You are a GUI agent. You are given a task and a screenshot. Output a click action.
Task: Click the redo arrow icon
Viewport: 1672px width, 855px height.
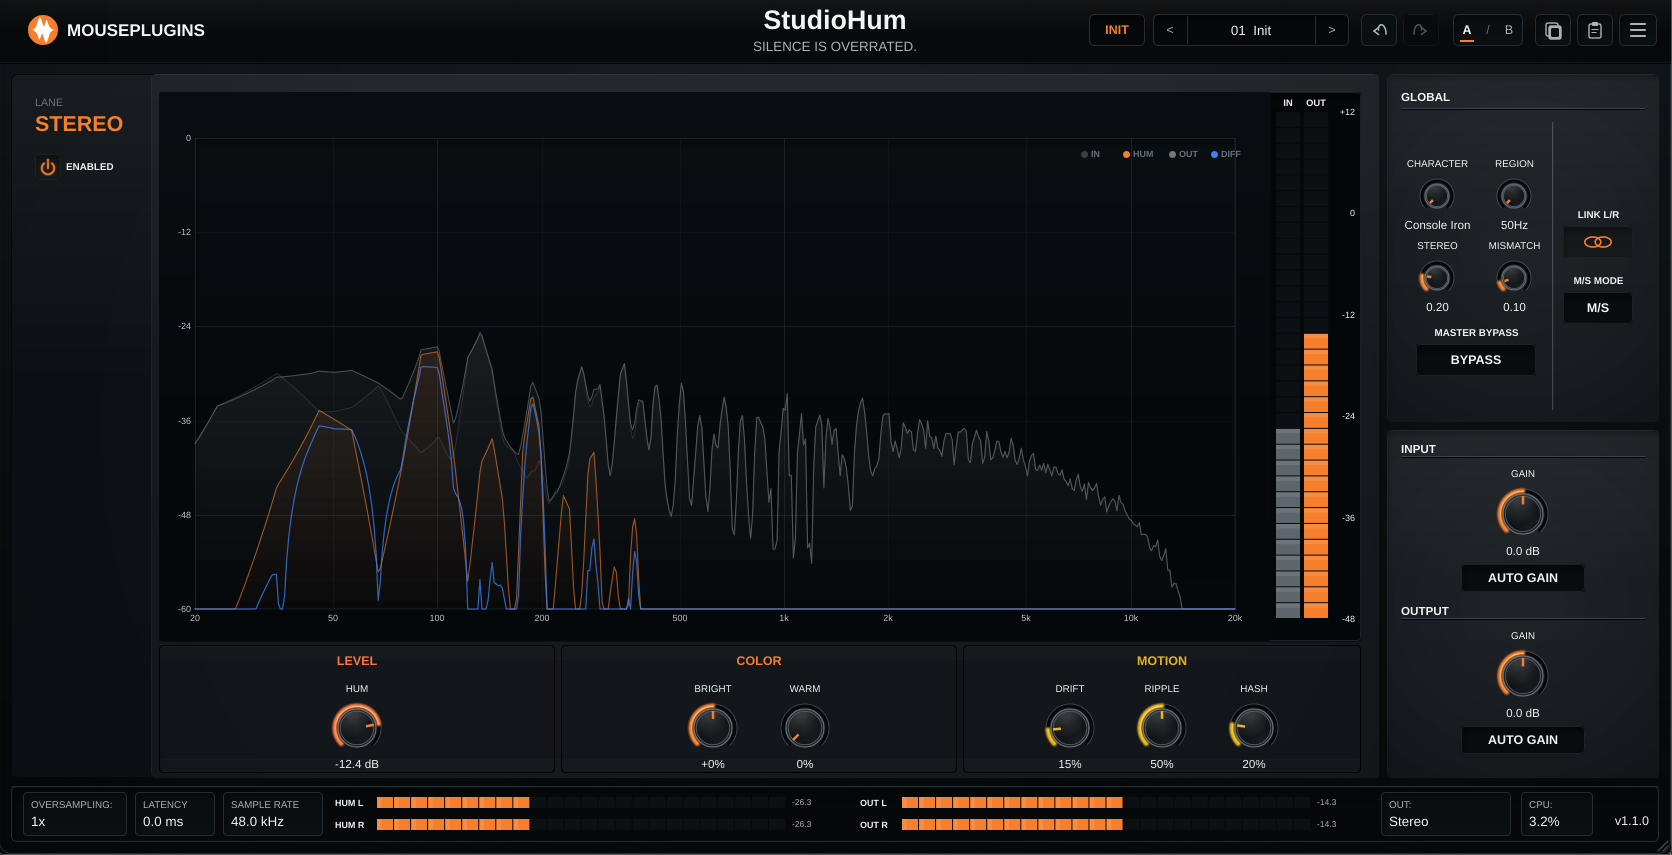(1420, 30)
